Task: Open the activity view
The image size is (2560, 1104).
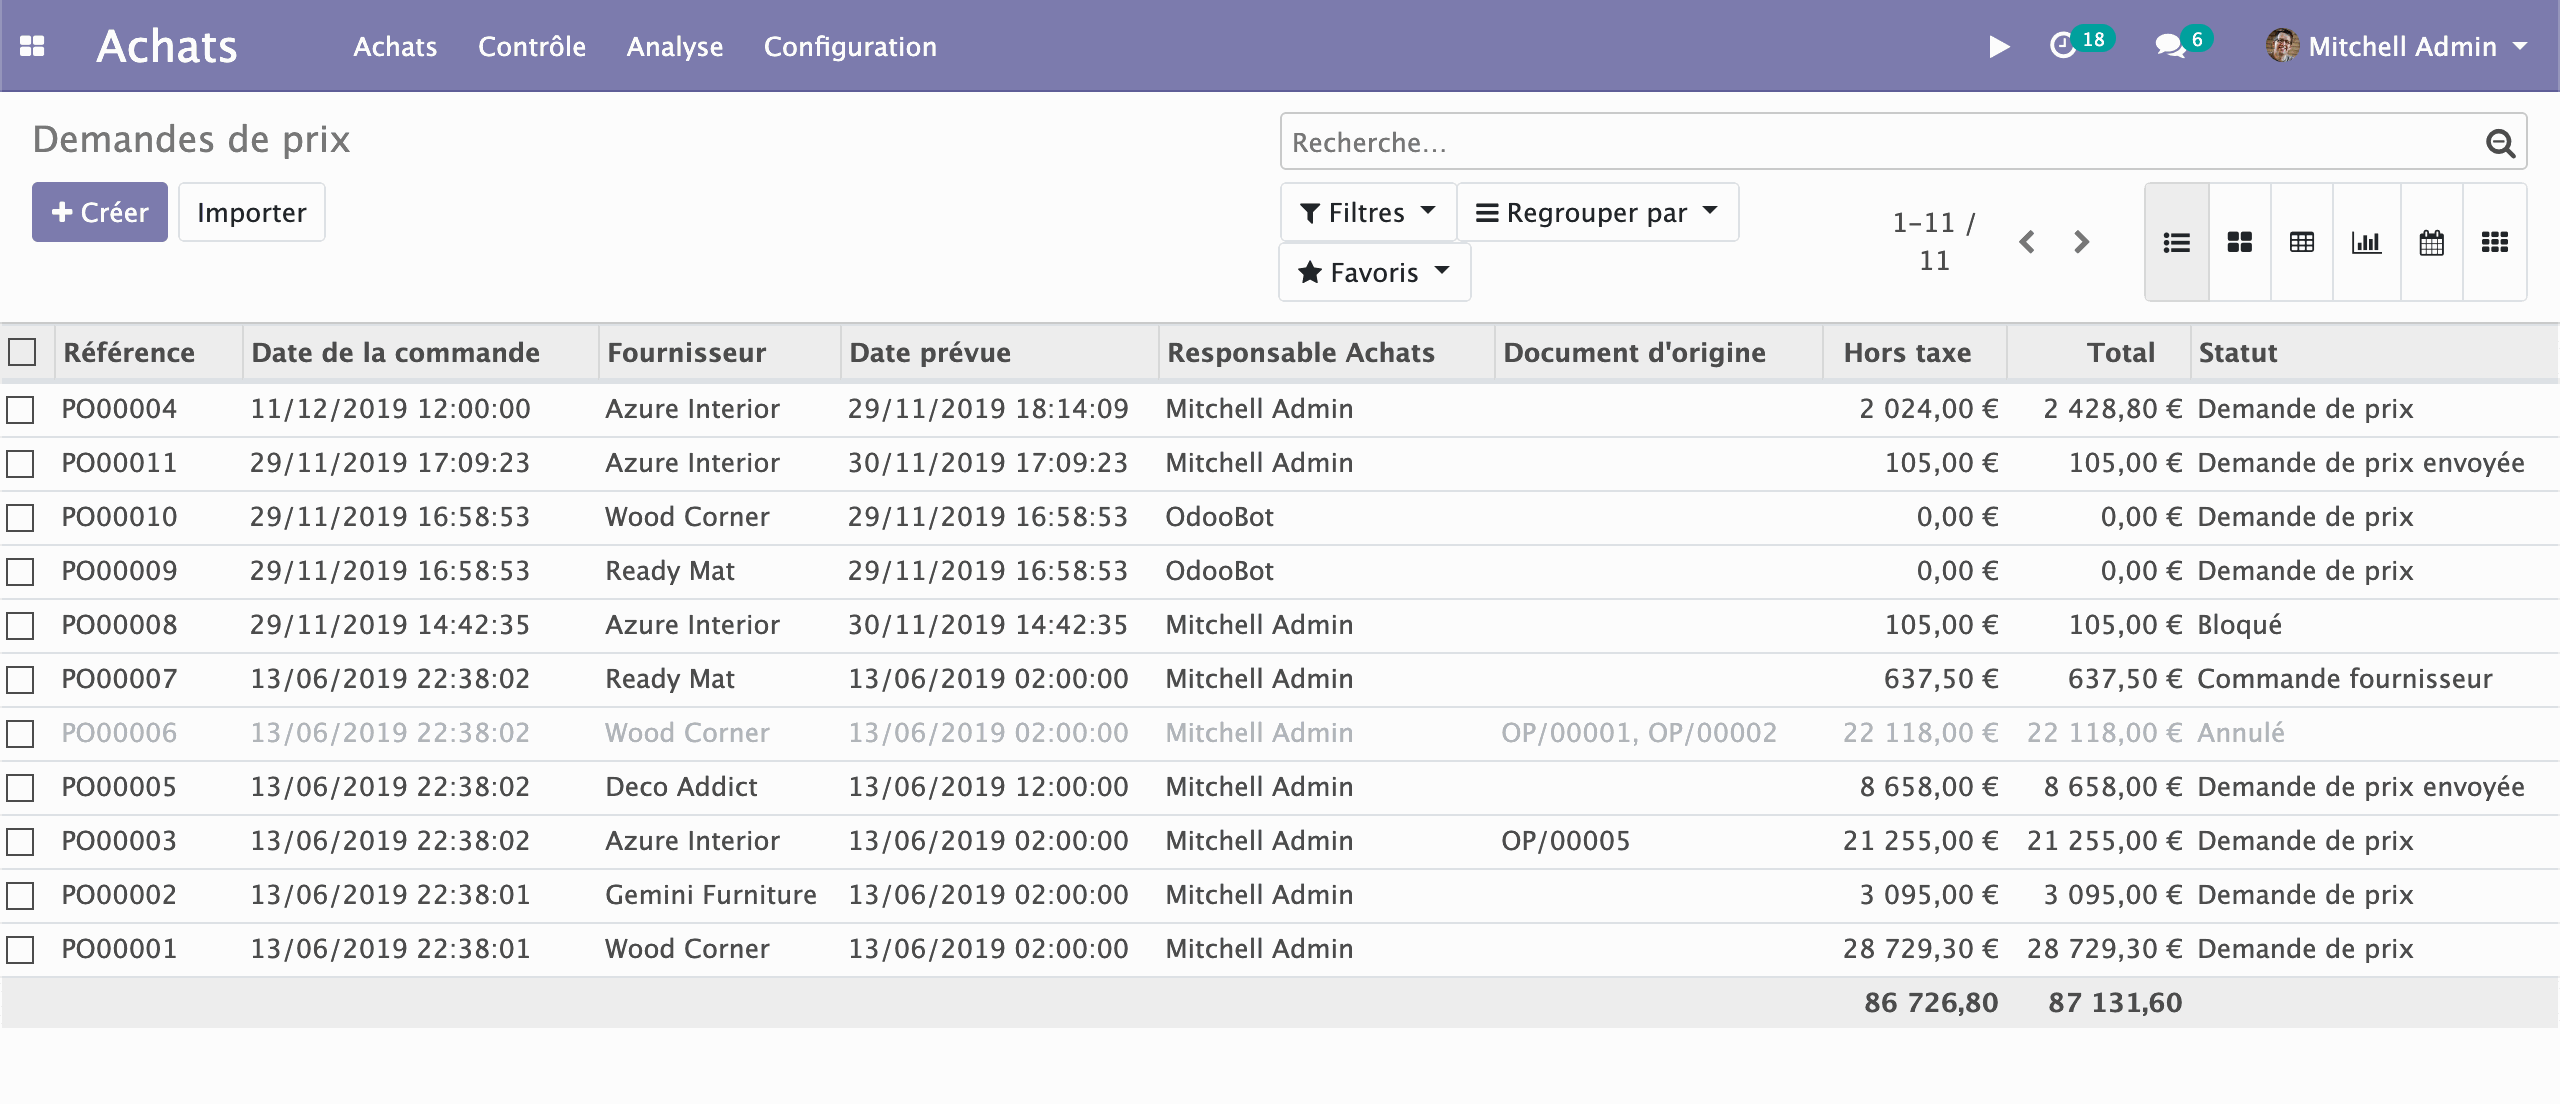Action: click(x=2495, y=242)
